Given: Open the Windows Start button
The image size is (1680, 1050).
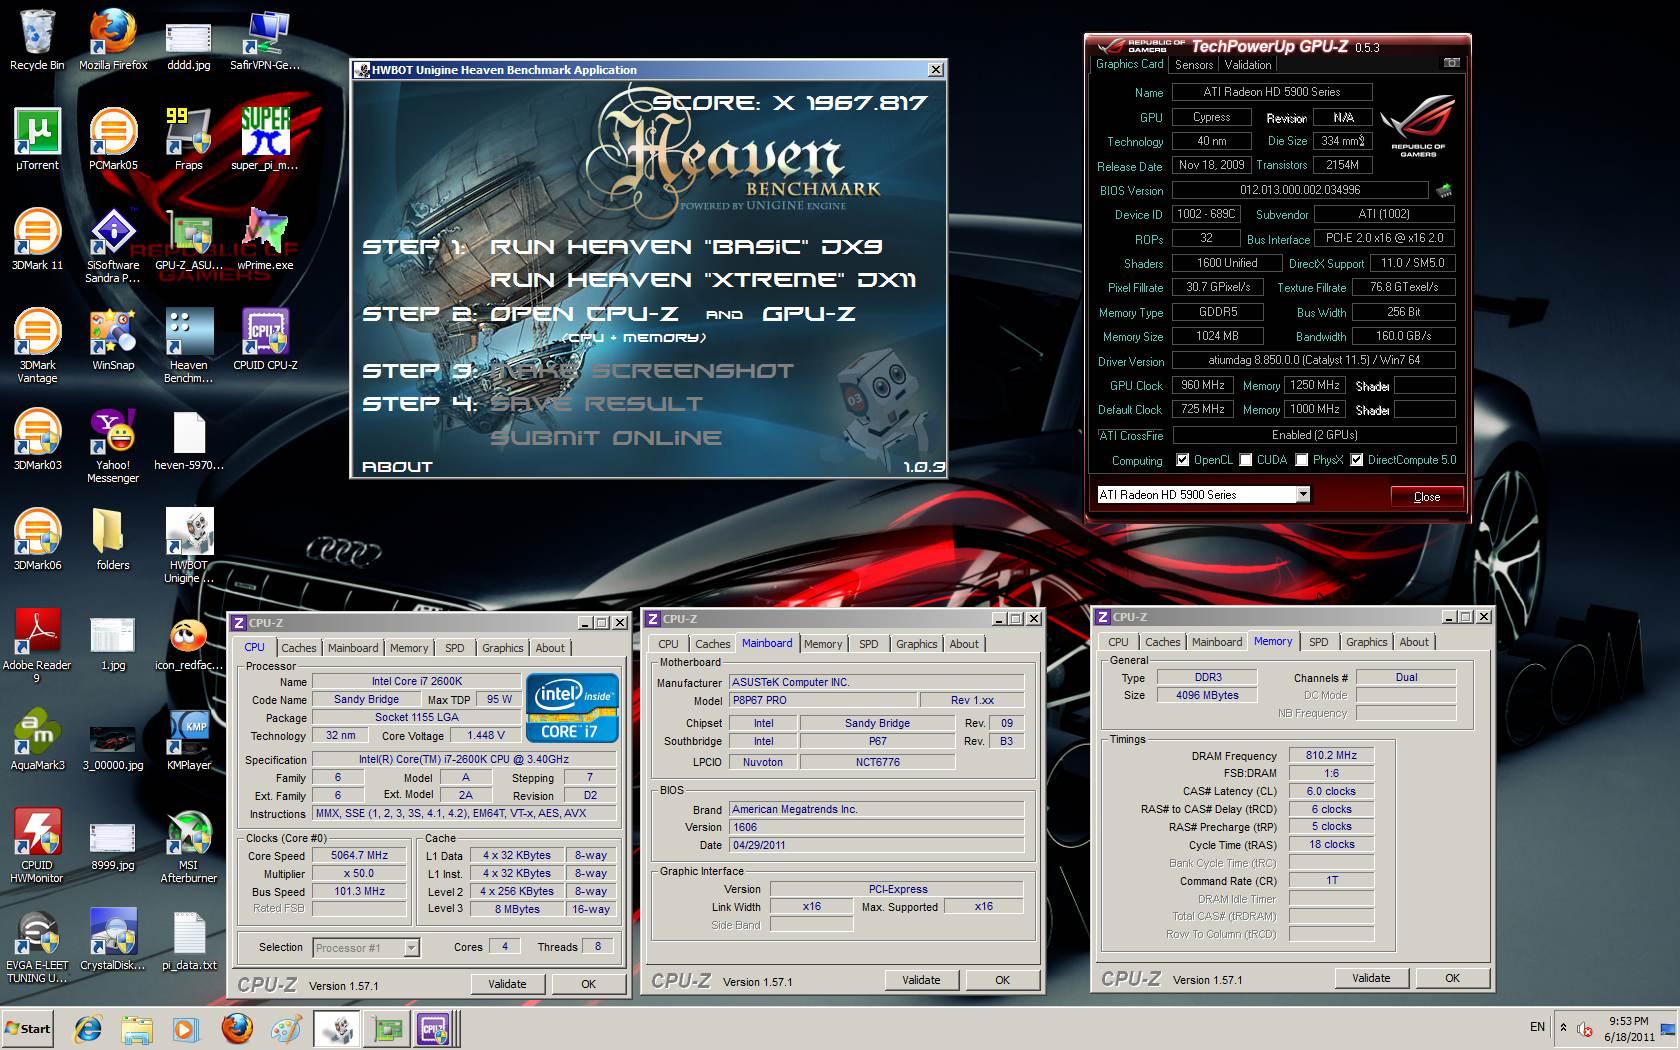Looking at the screenshot, I should 28,1028.
